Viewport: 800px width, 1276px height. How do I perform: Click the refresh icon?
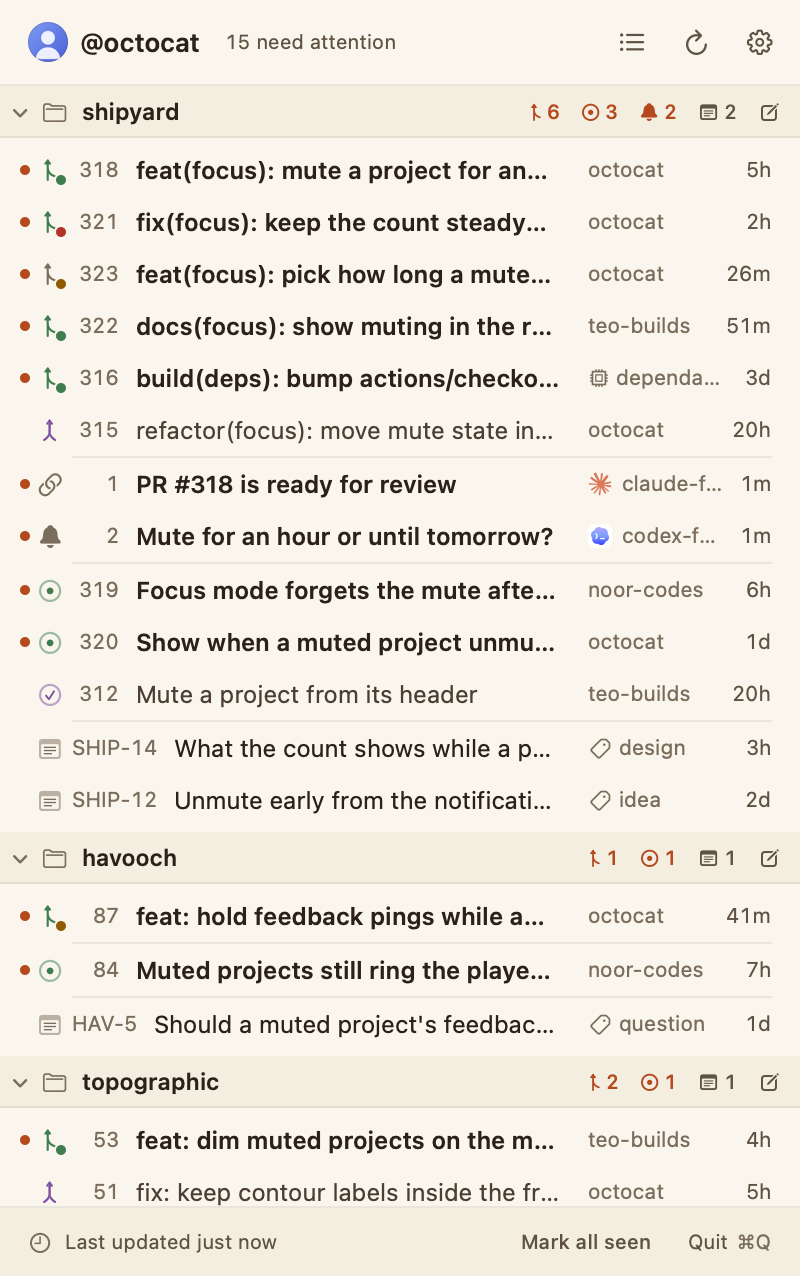[696, 42]
